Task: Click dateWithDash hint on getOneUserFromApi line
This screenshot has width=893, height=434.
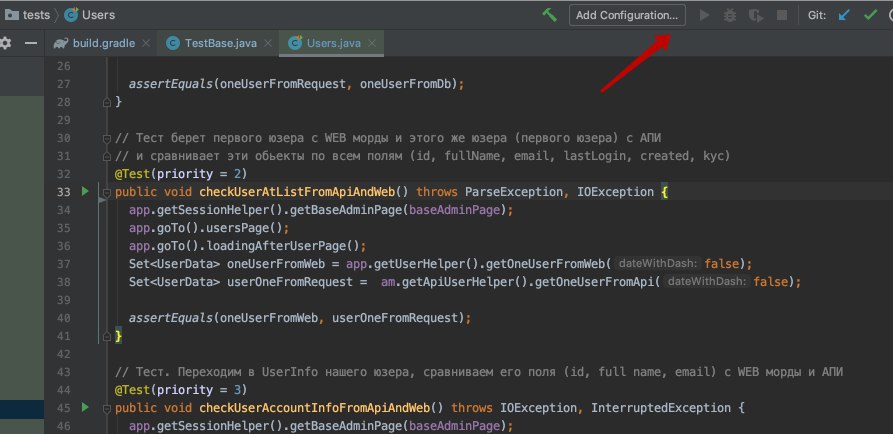Action: click(706, 281)
